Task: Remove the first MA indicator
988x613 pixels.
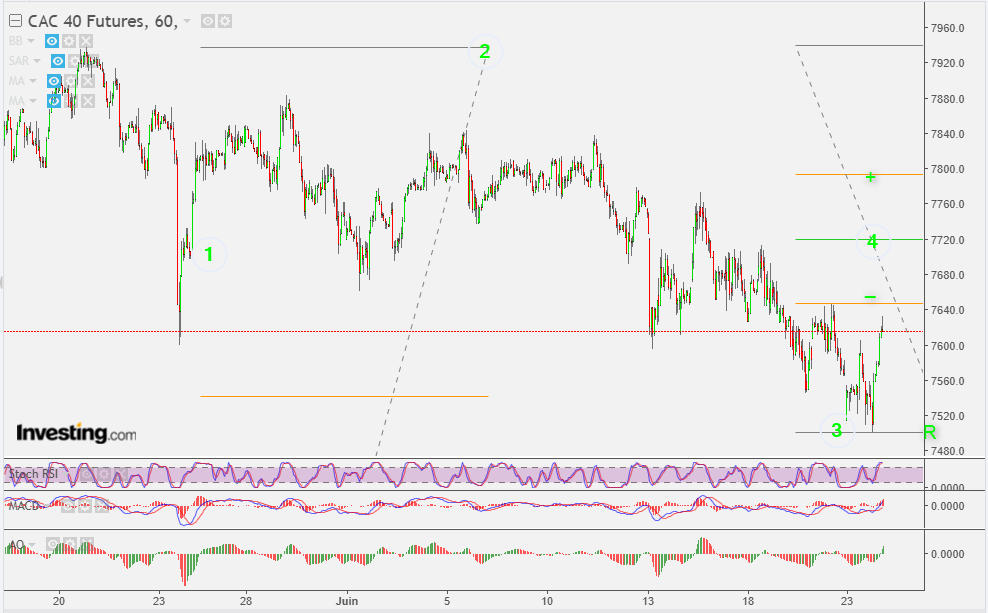Action: (x=88, y=81)
